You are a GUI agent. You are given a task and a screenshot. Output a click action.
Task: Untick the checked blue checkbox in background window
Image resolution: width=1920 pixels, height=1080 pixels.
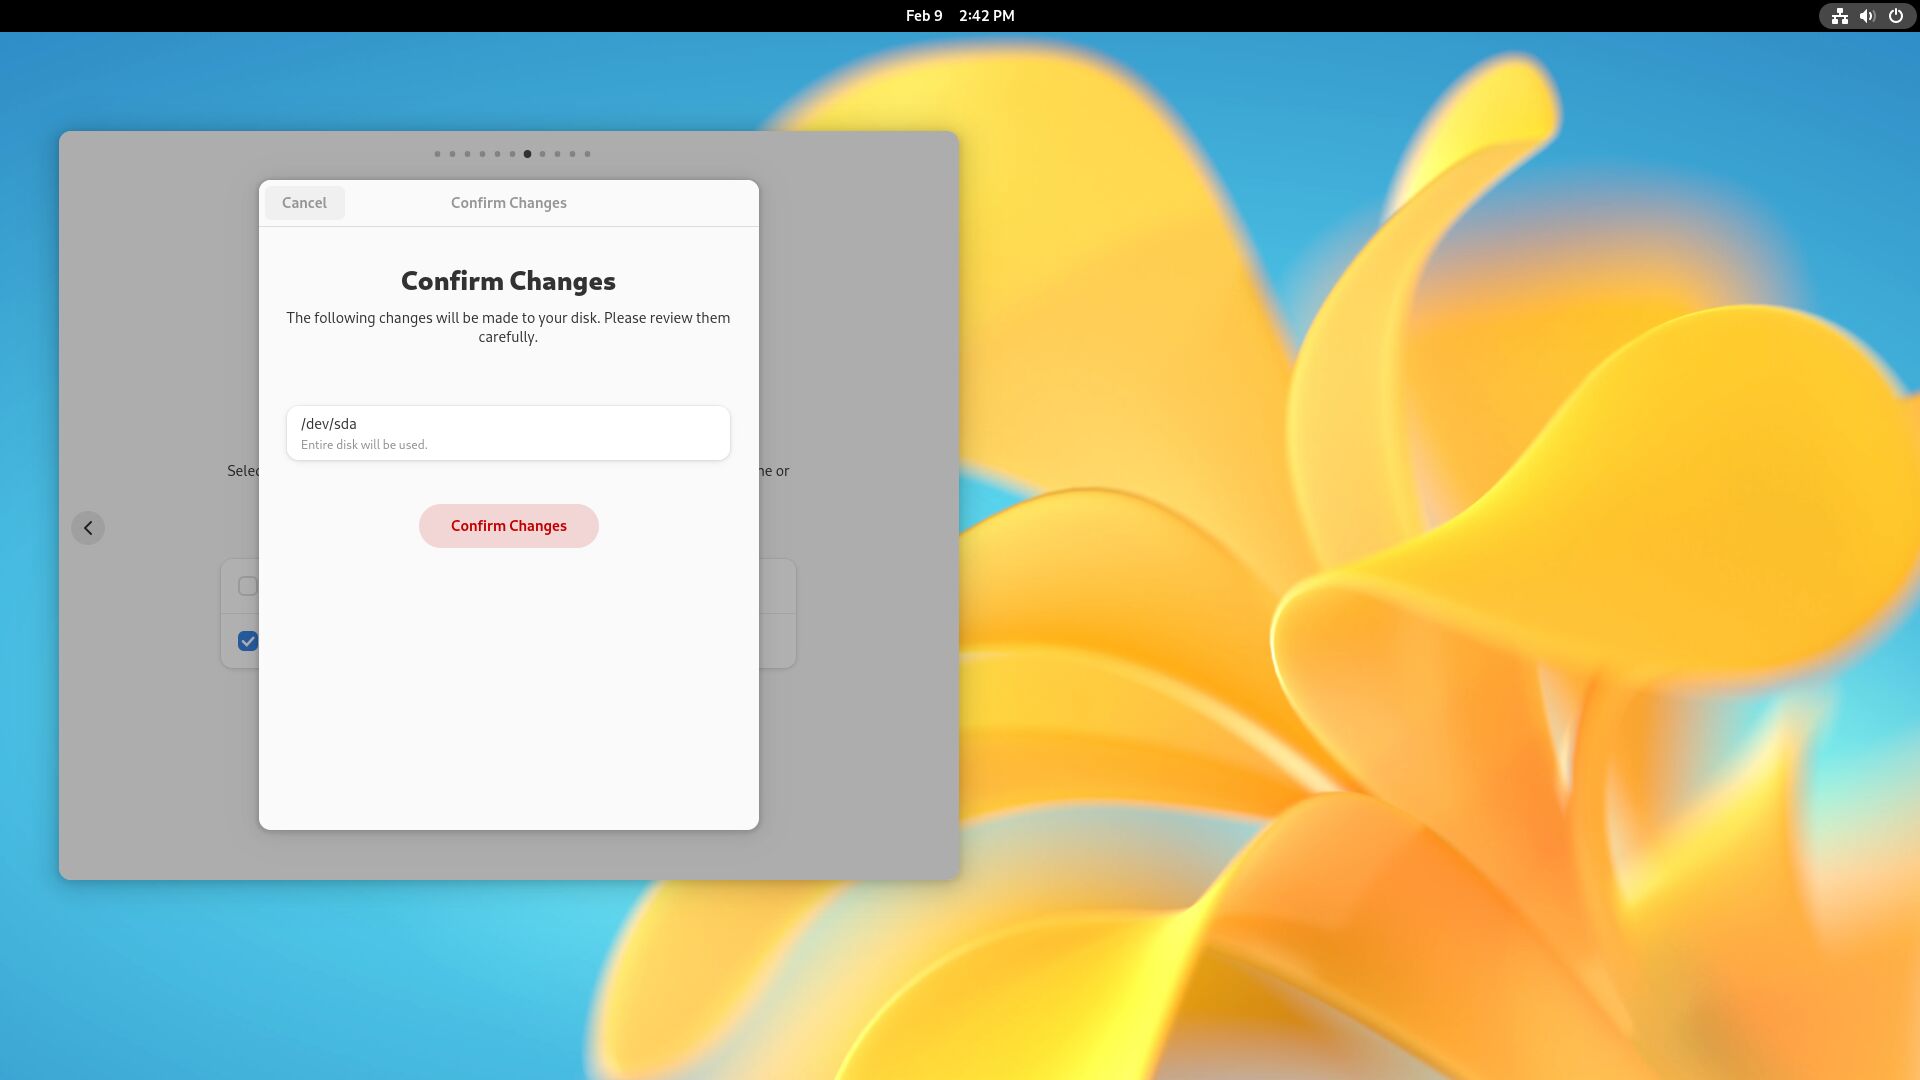pyautogui.click(x=248, y=641)
